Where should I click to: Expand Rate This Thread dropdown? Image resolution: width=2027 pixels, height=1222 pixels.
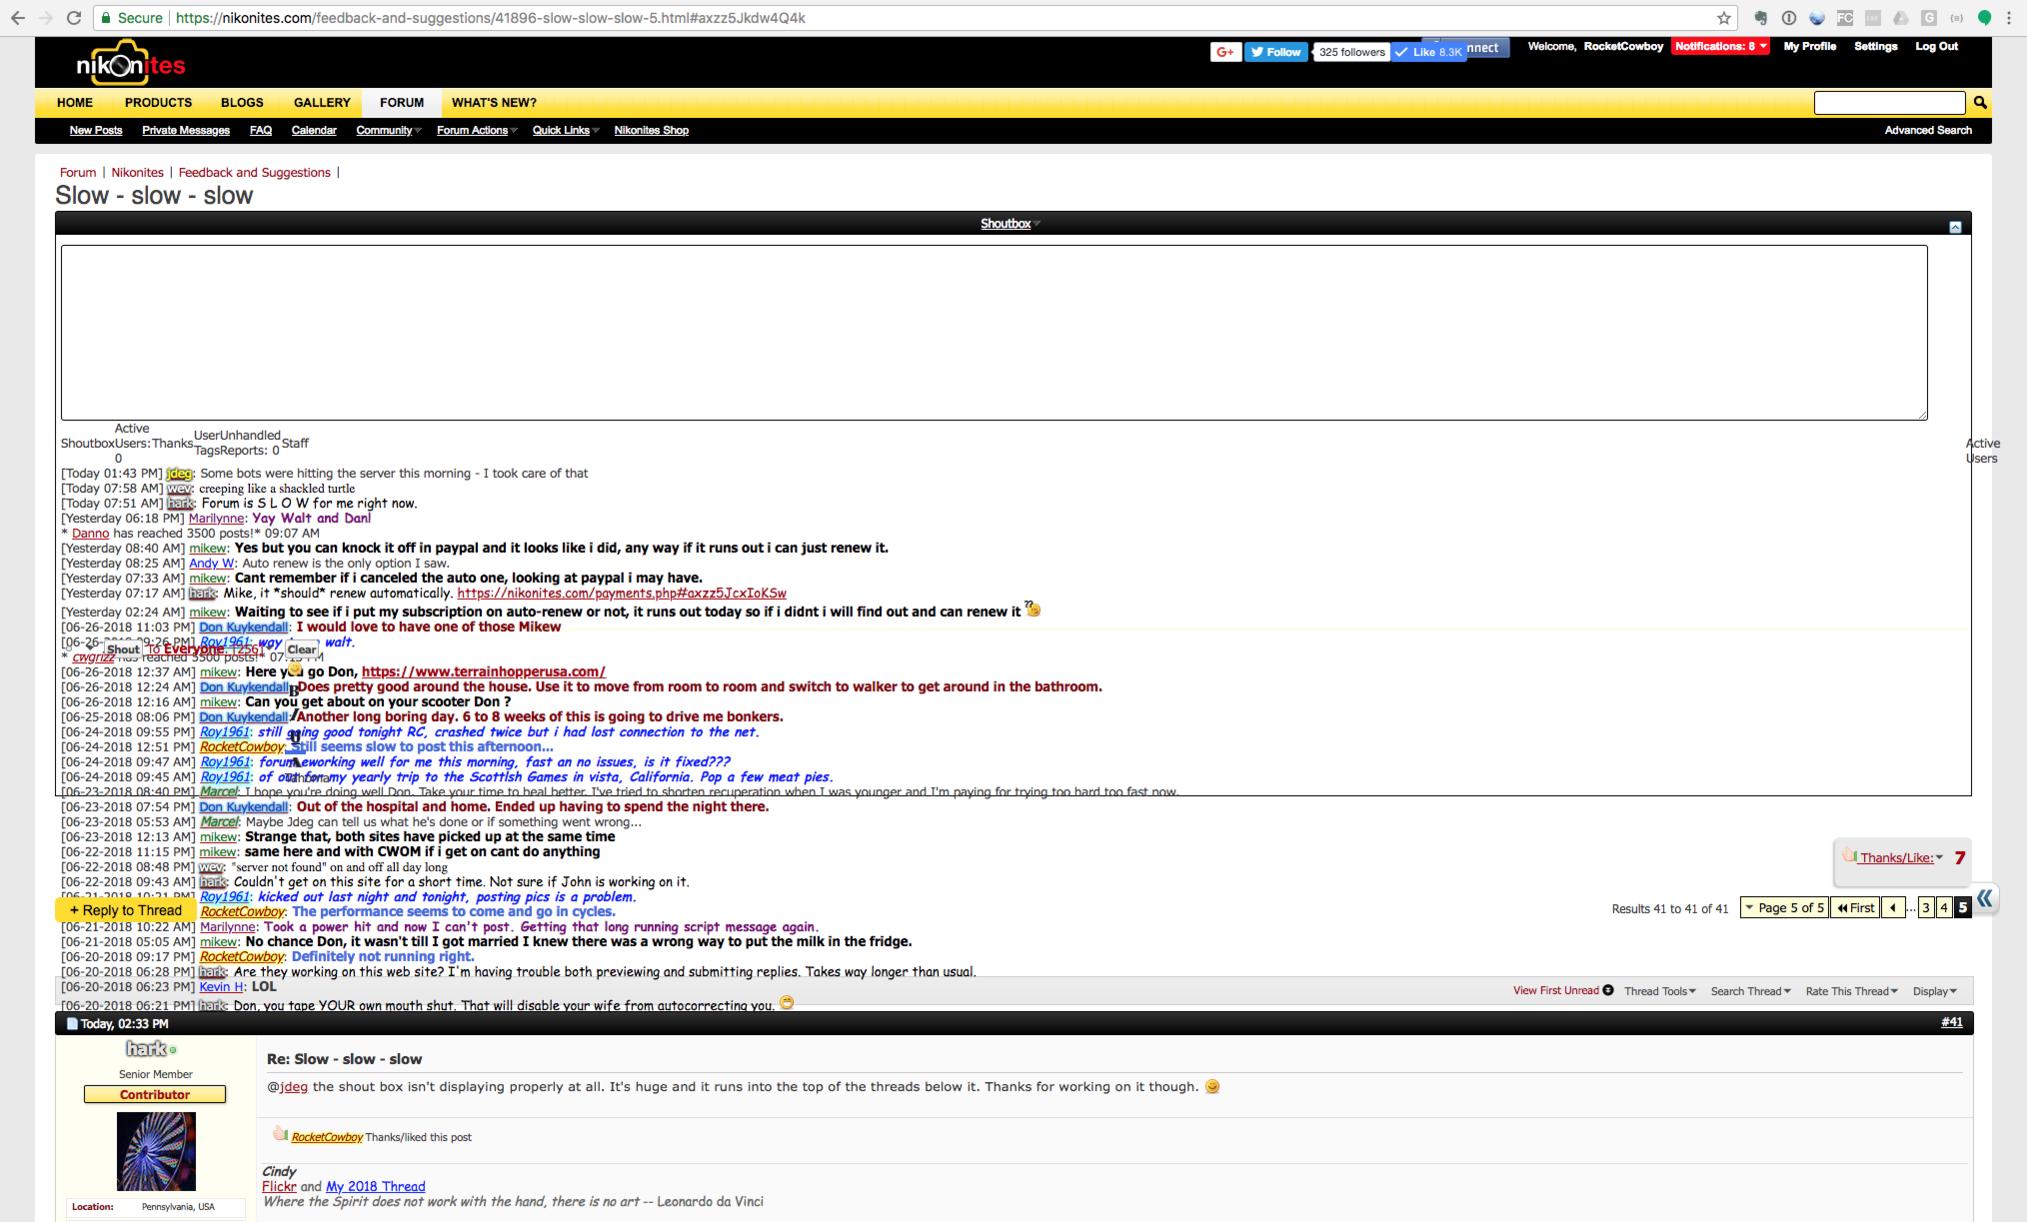pos(1851,991)
